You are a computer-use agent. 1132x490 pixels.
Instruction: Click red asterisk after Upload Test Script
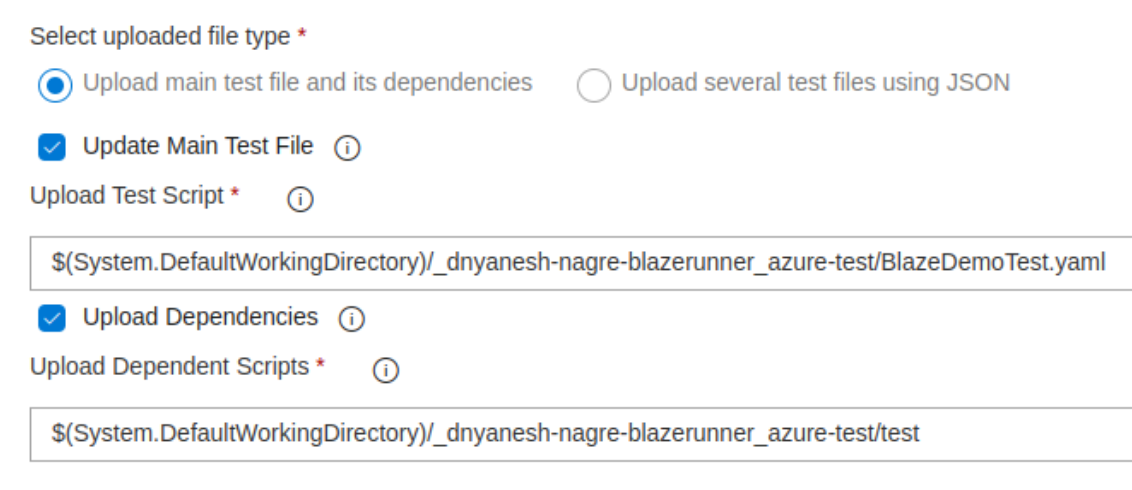pos(235,192)
